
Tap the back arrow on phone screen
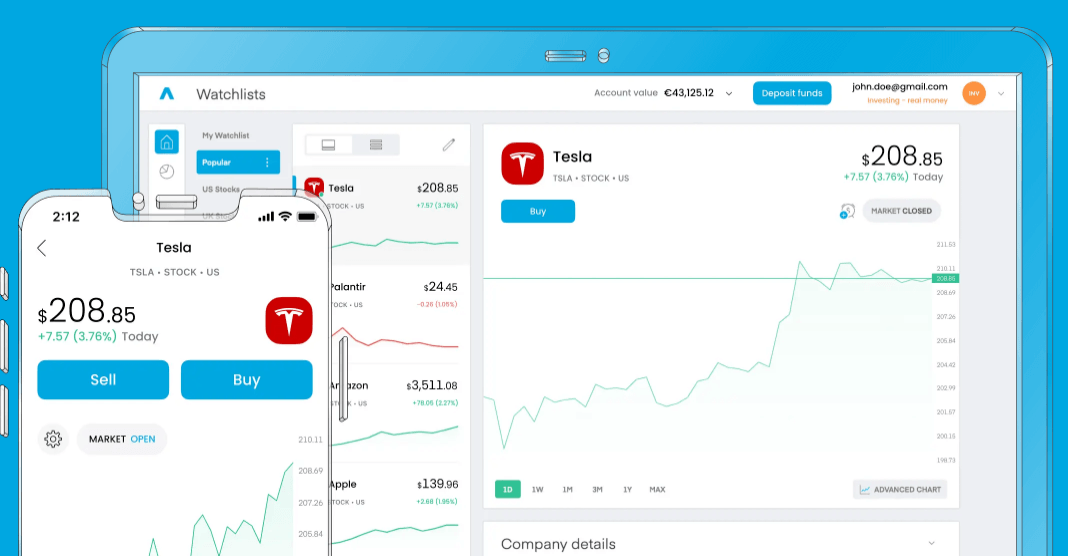point(42,248)
